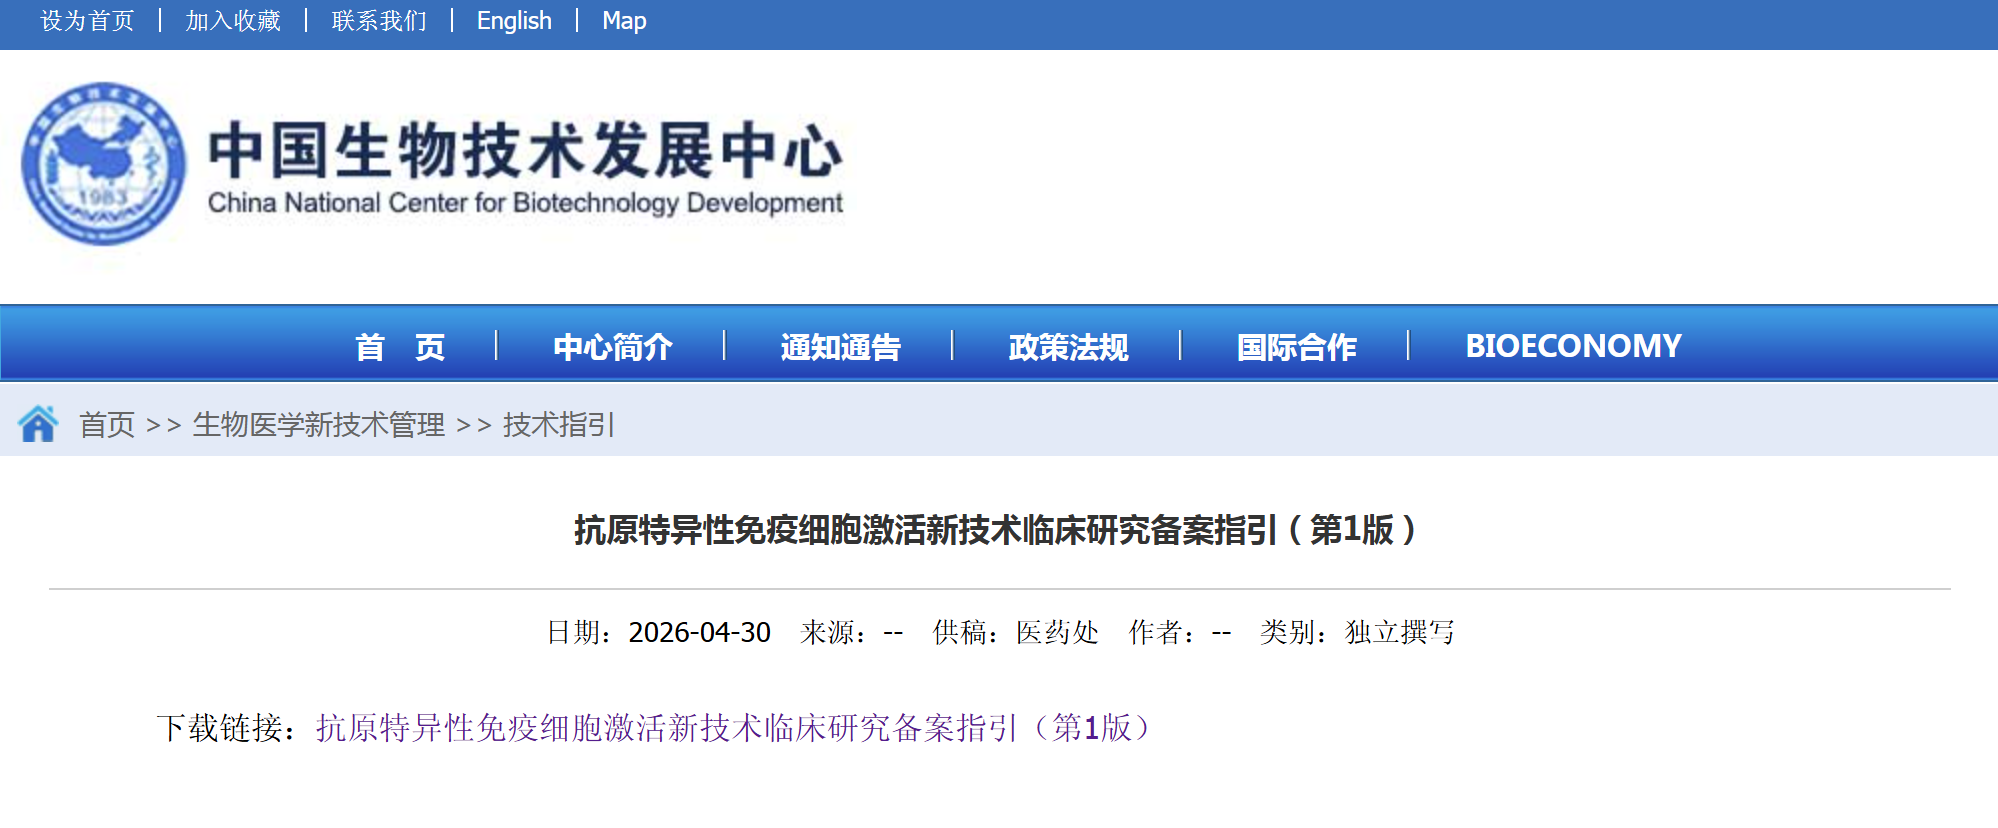Click the 技术指引 breadcrumb link
This screenshot has width=1998, height=828.
(559, 425)
